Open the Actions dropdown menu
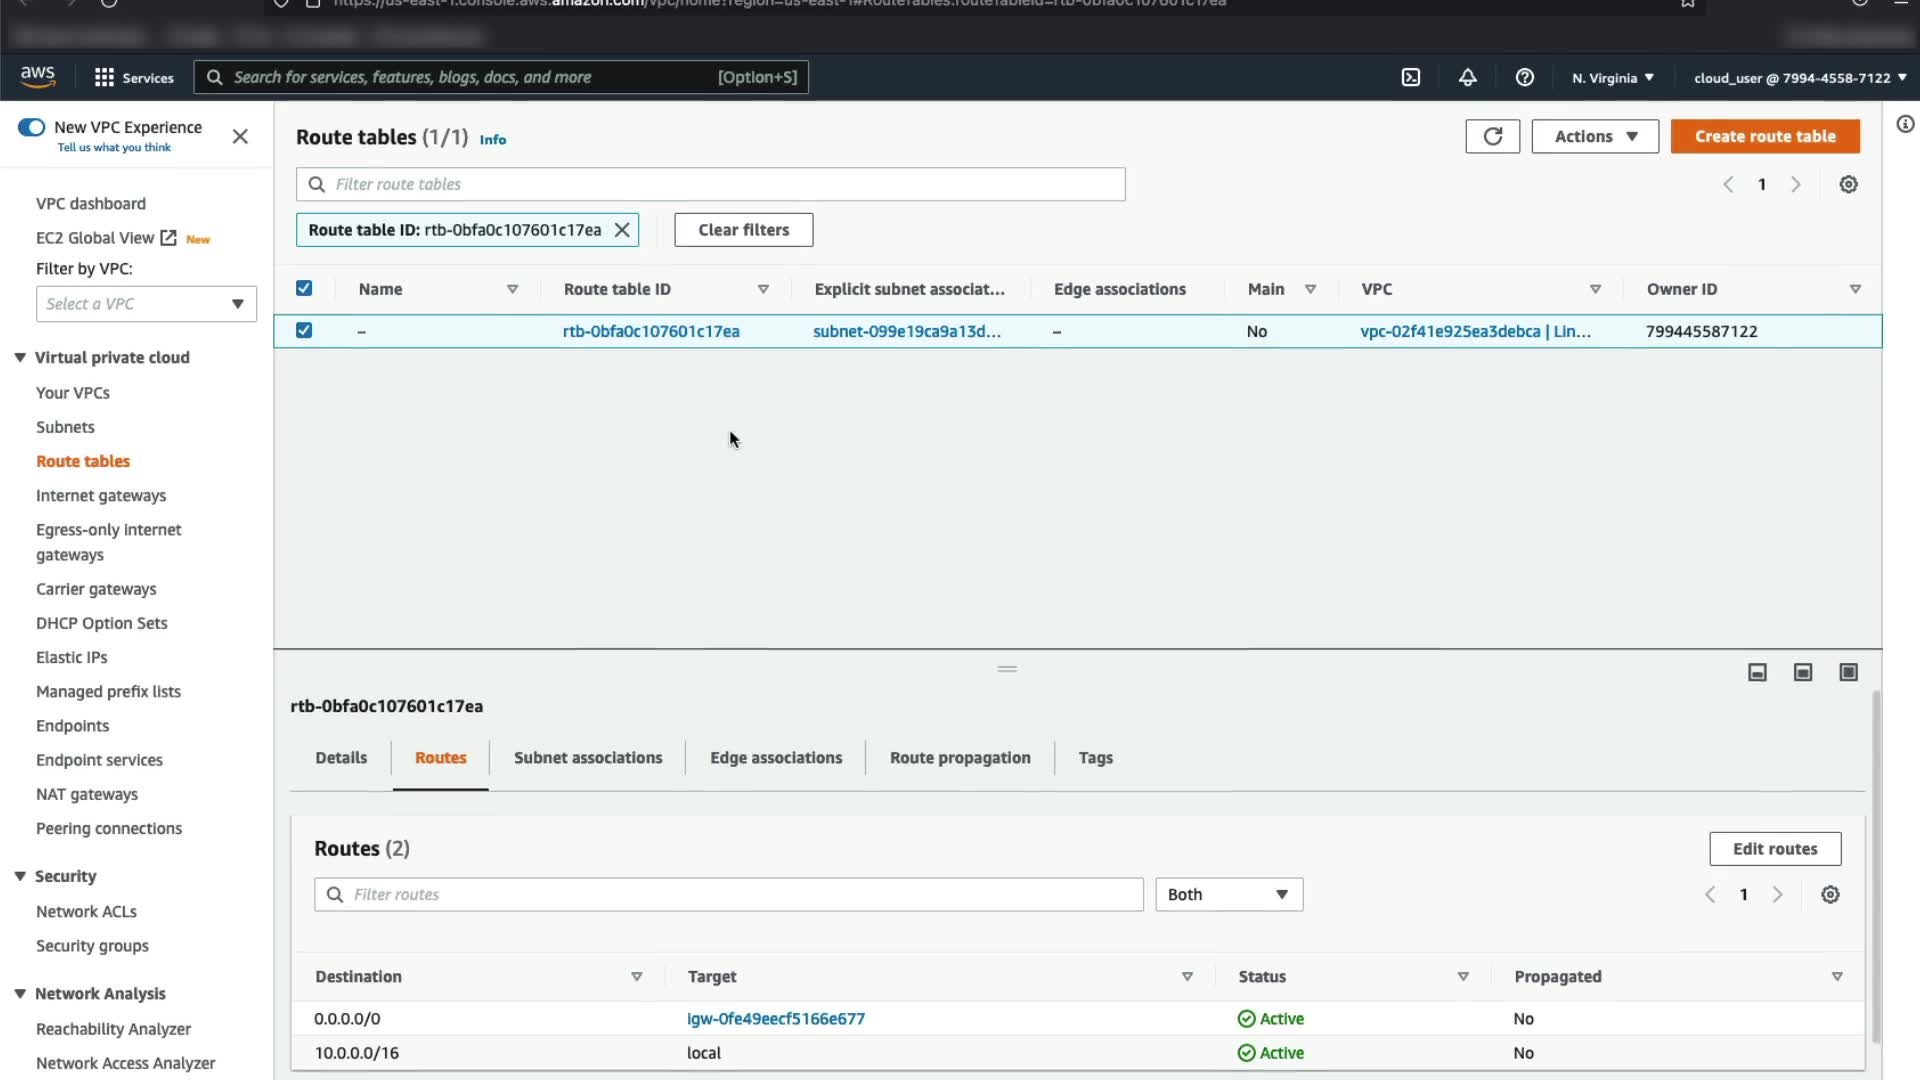1920x1080 pixels. 1594,136
